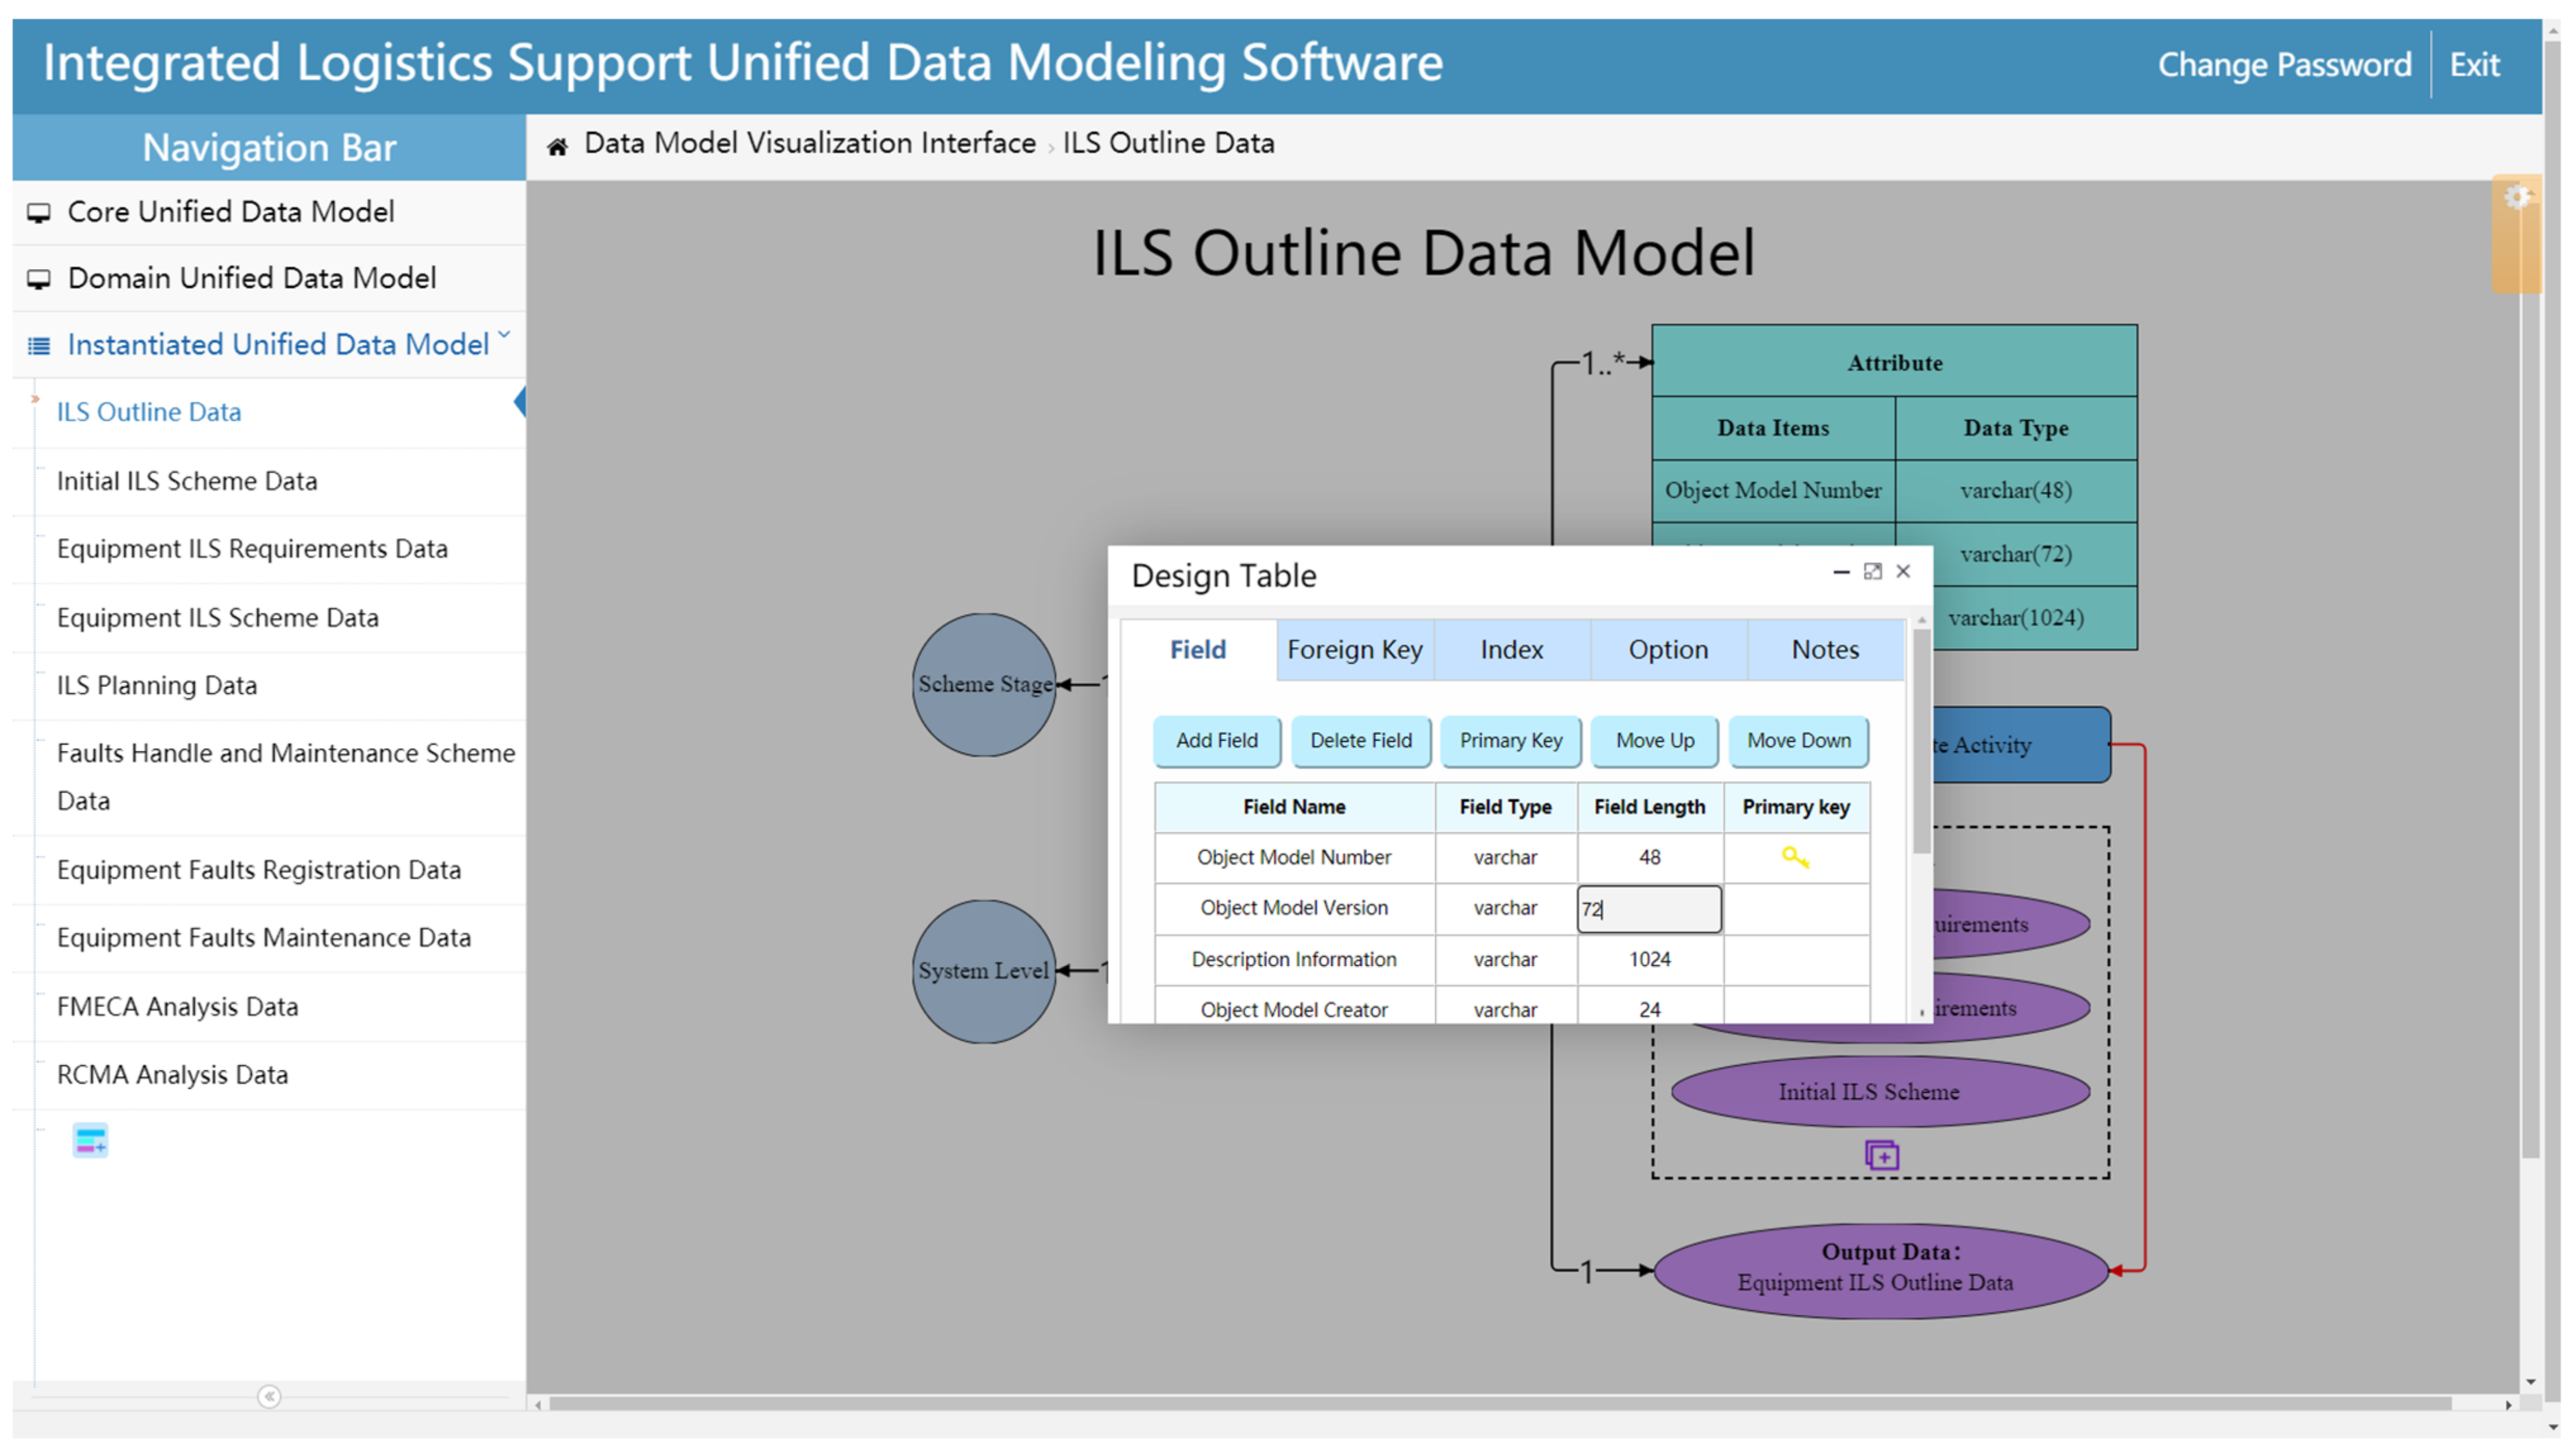Screen dimensions: 2576x1456
Task: Collapse the Instantiated Unified Data Model menu
Action: click(x=504, y=336)
